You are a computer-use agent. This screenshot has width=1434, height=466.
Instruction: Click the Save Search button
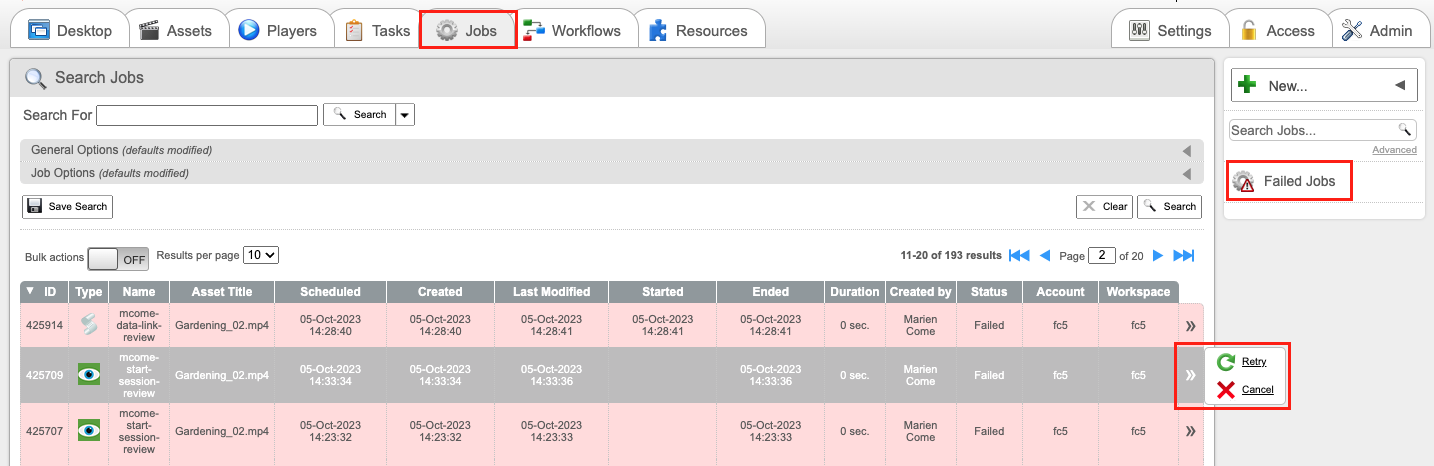[x=68, y=206]
